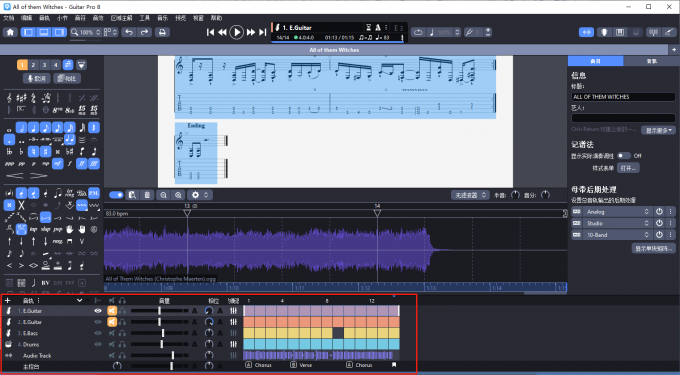This screenshot has height=375, width=680.
Task: Open the Studio mastering dropdown
Action: pyautogui.click(x=617, y=223)
